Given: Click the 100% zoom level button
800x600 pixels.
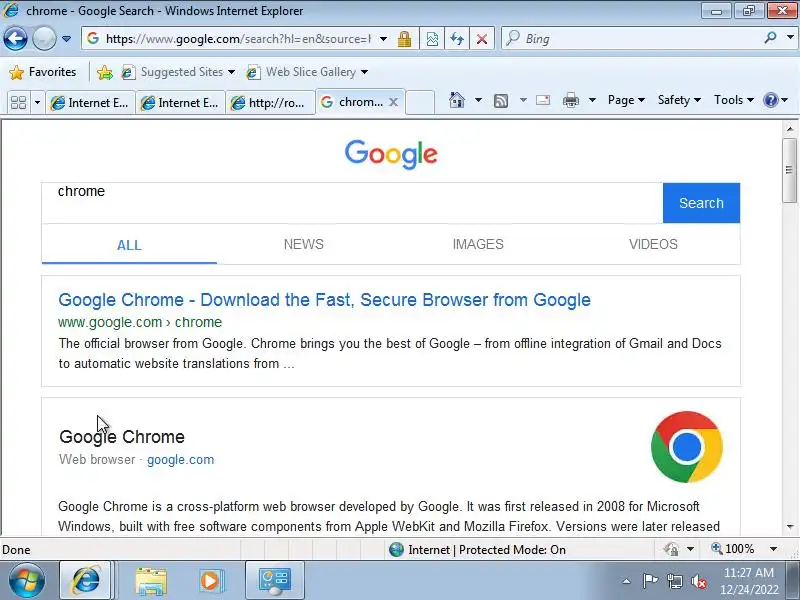Looking at the screenshot, I should (x=733, y=549).
